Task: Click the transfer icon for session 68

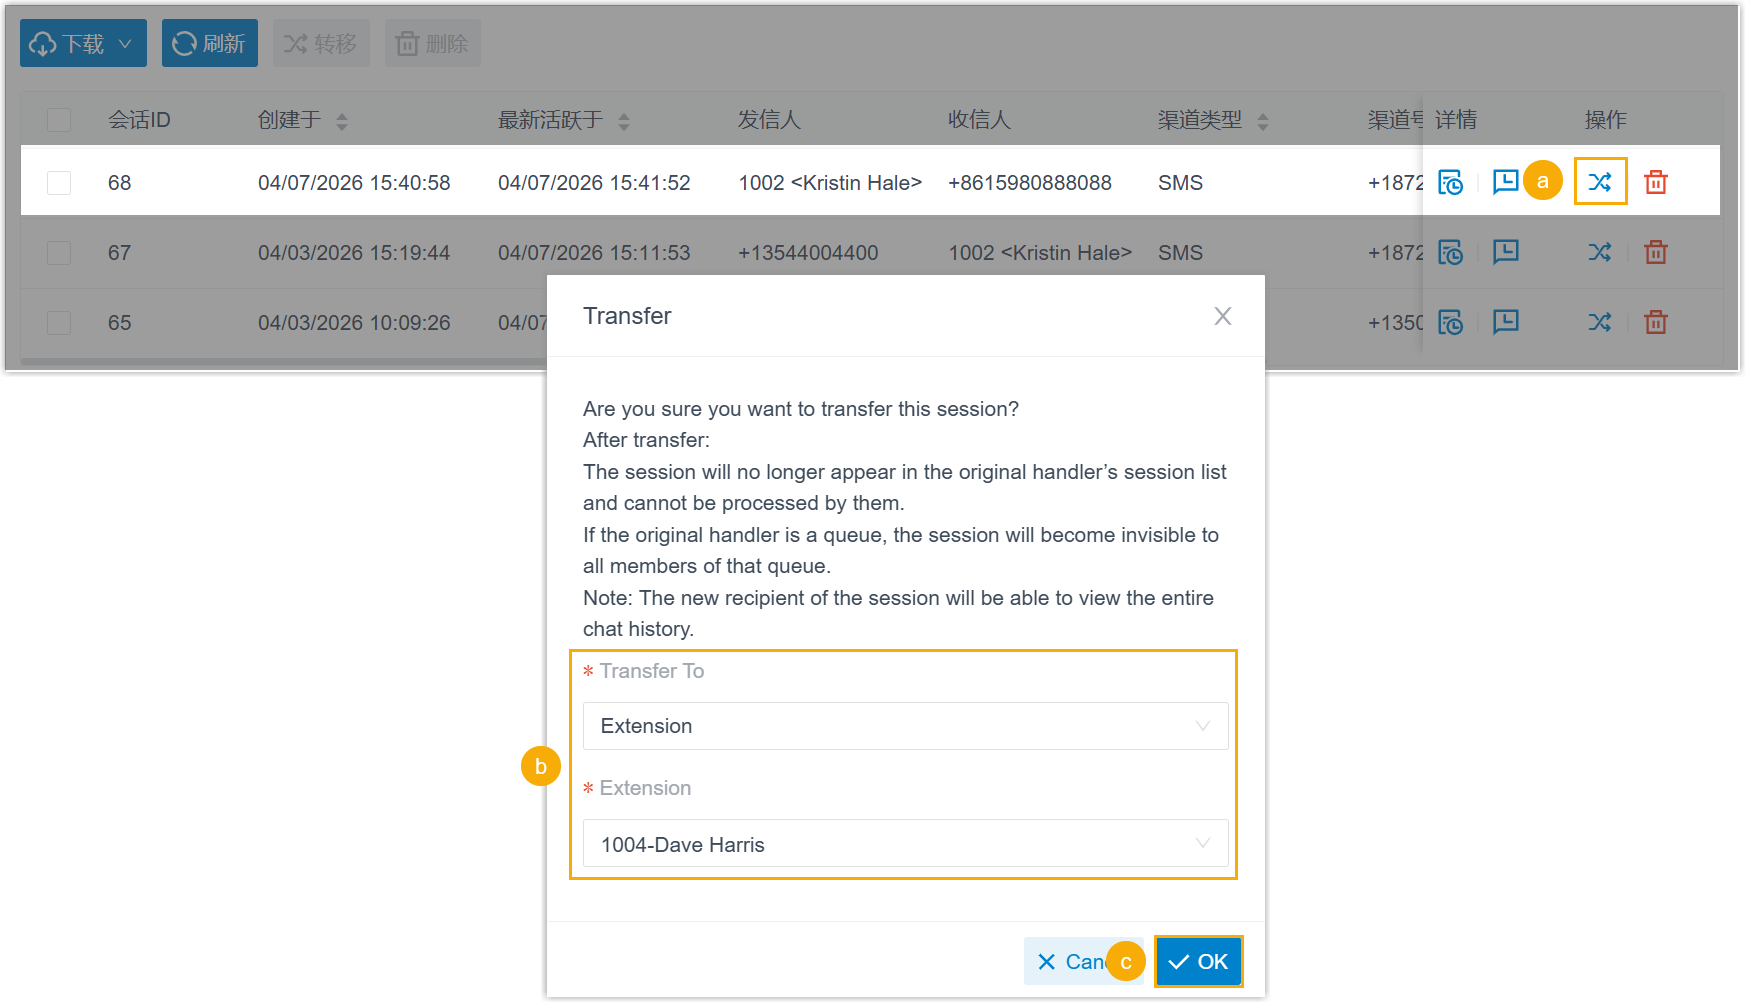Action: click(x=1600, y=182)
